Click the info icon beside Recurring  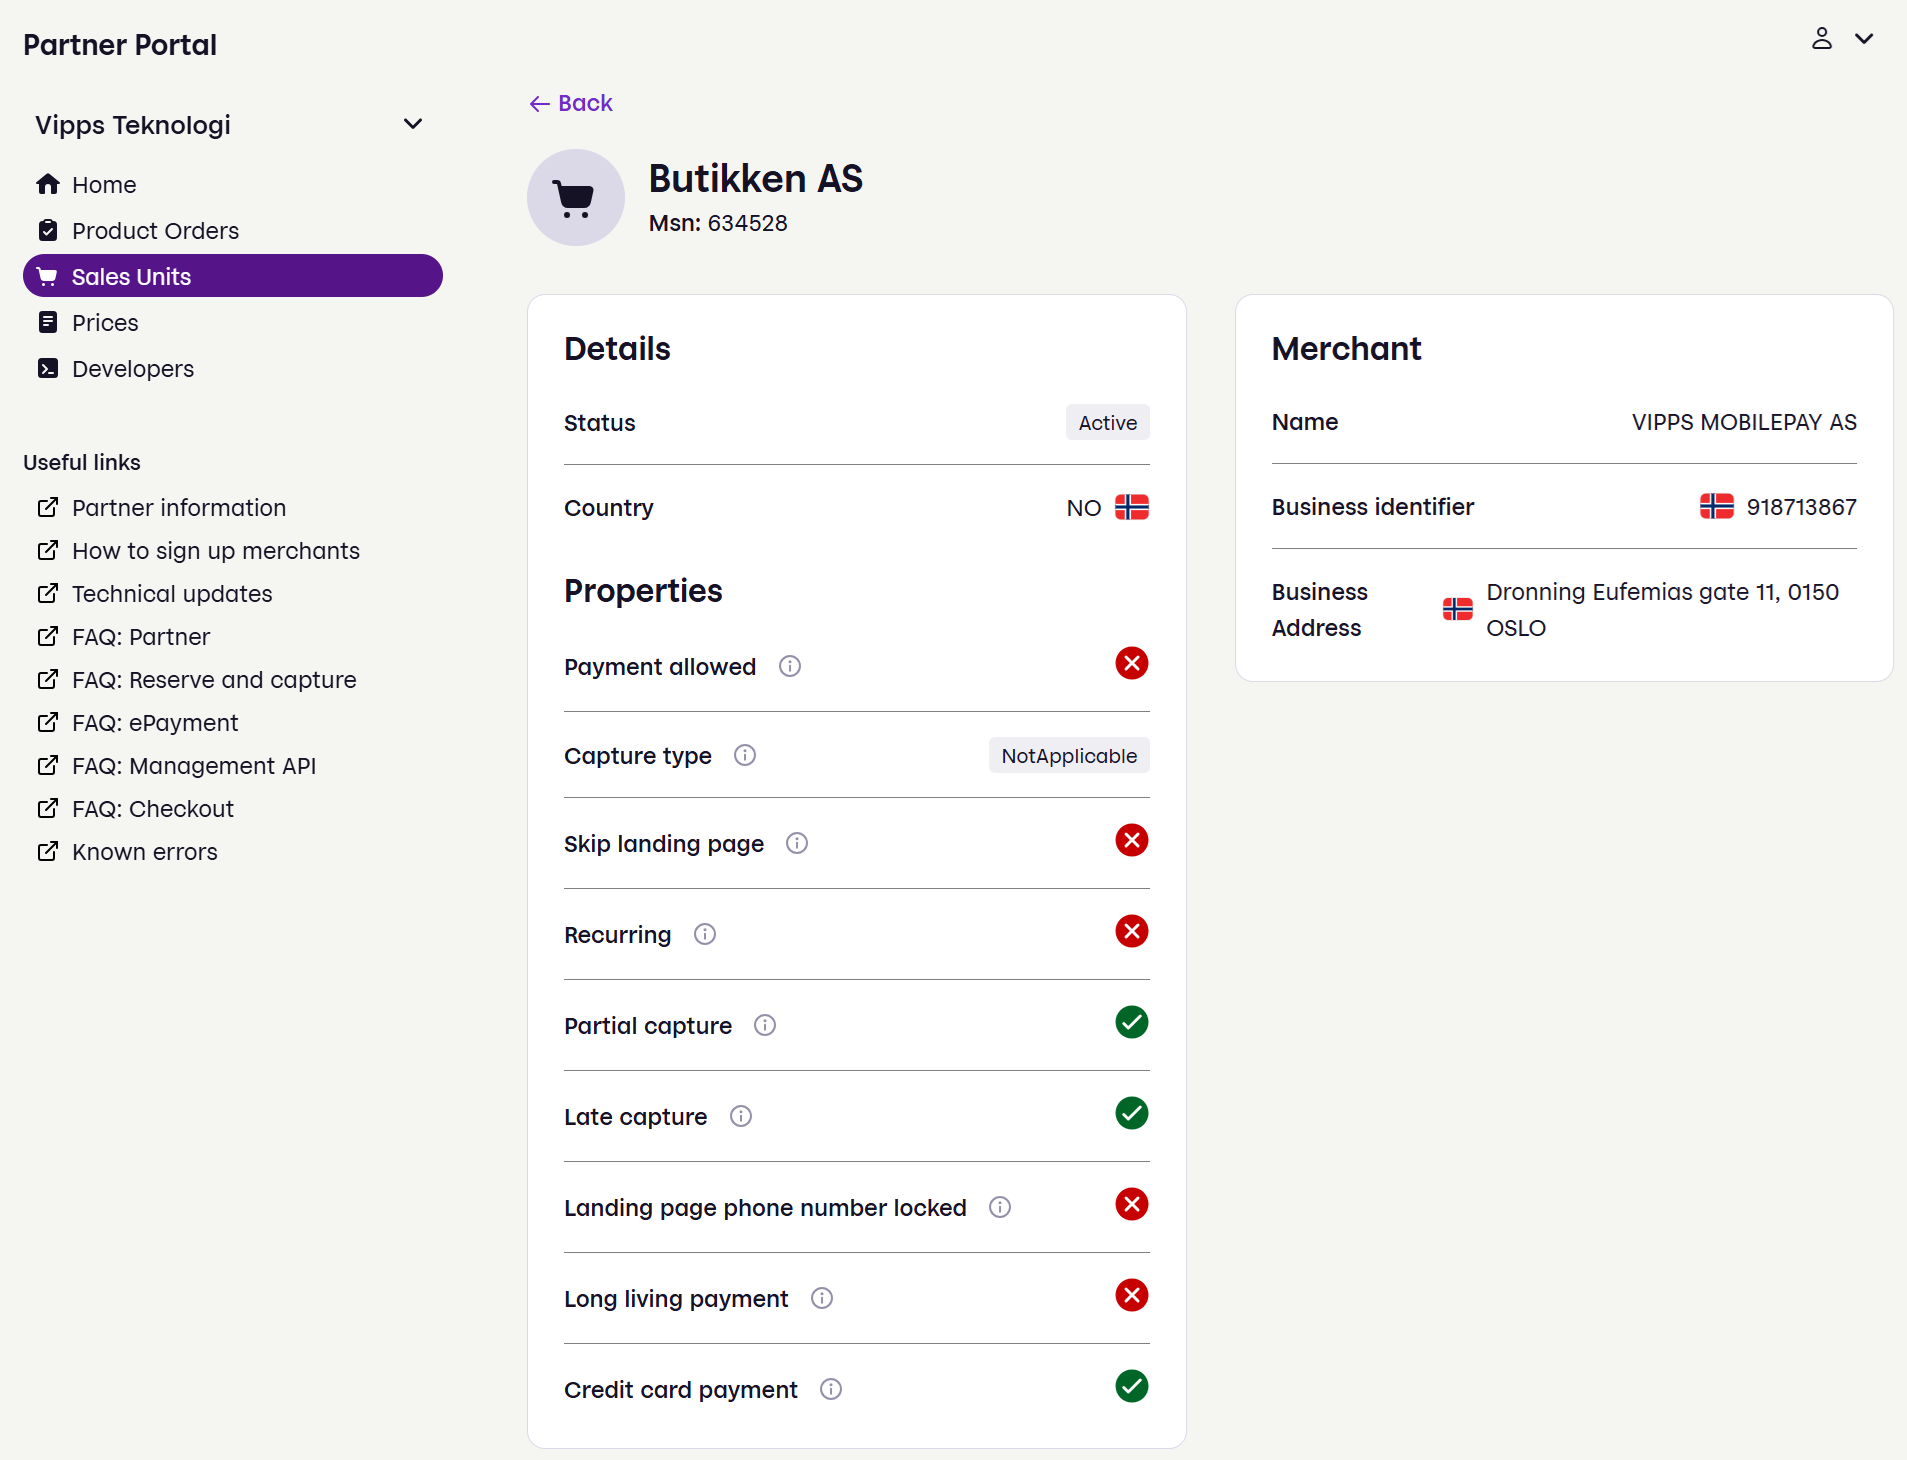click(x=705, y=934)
